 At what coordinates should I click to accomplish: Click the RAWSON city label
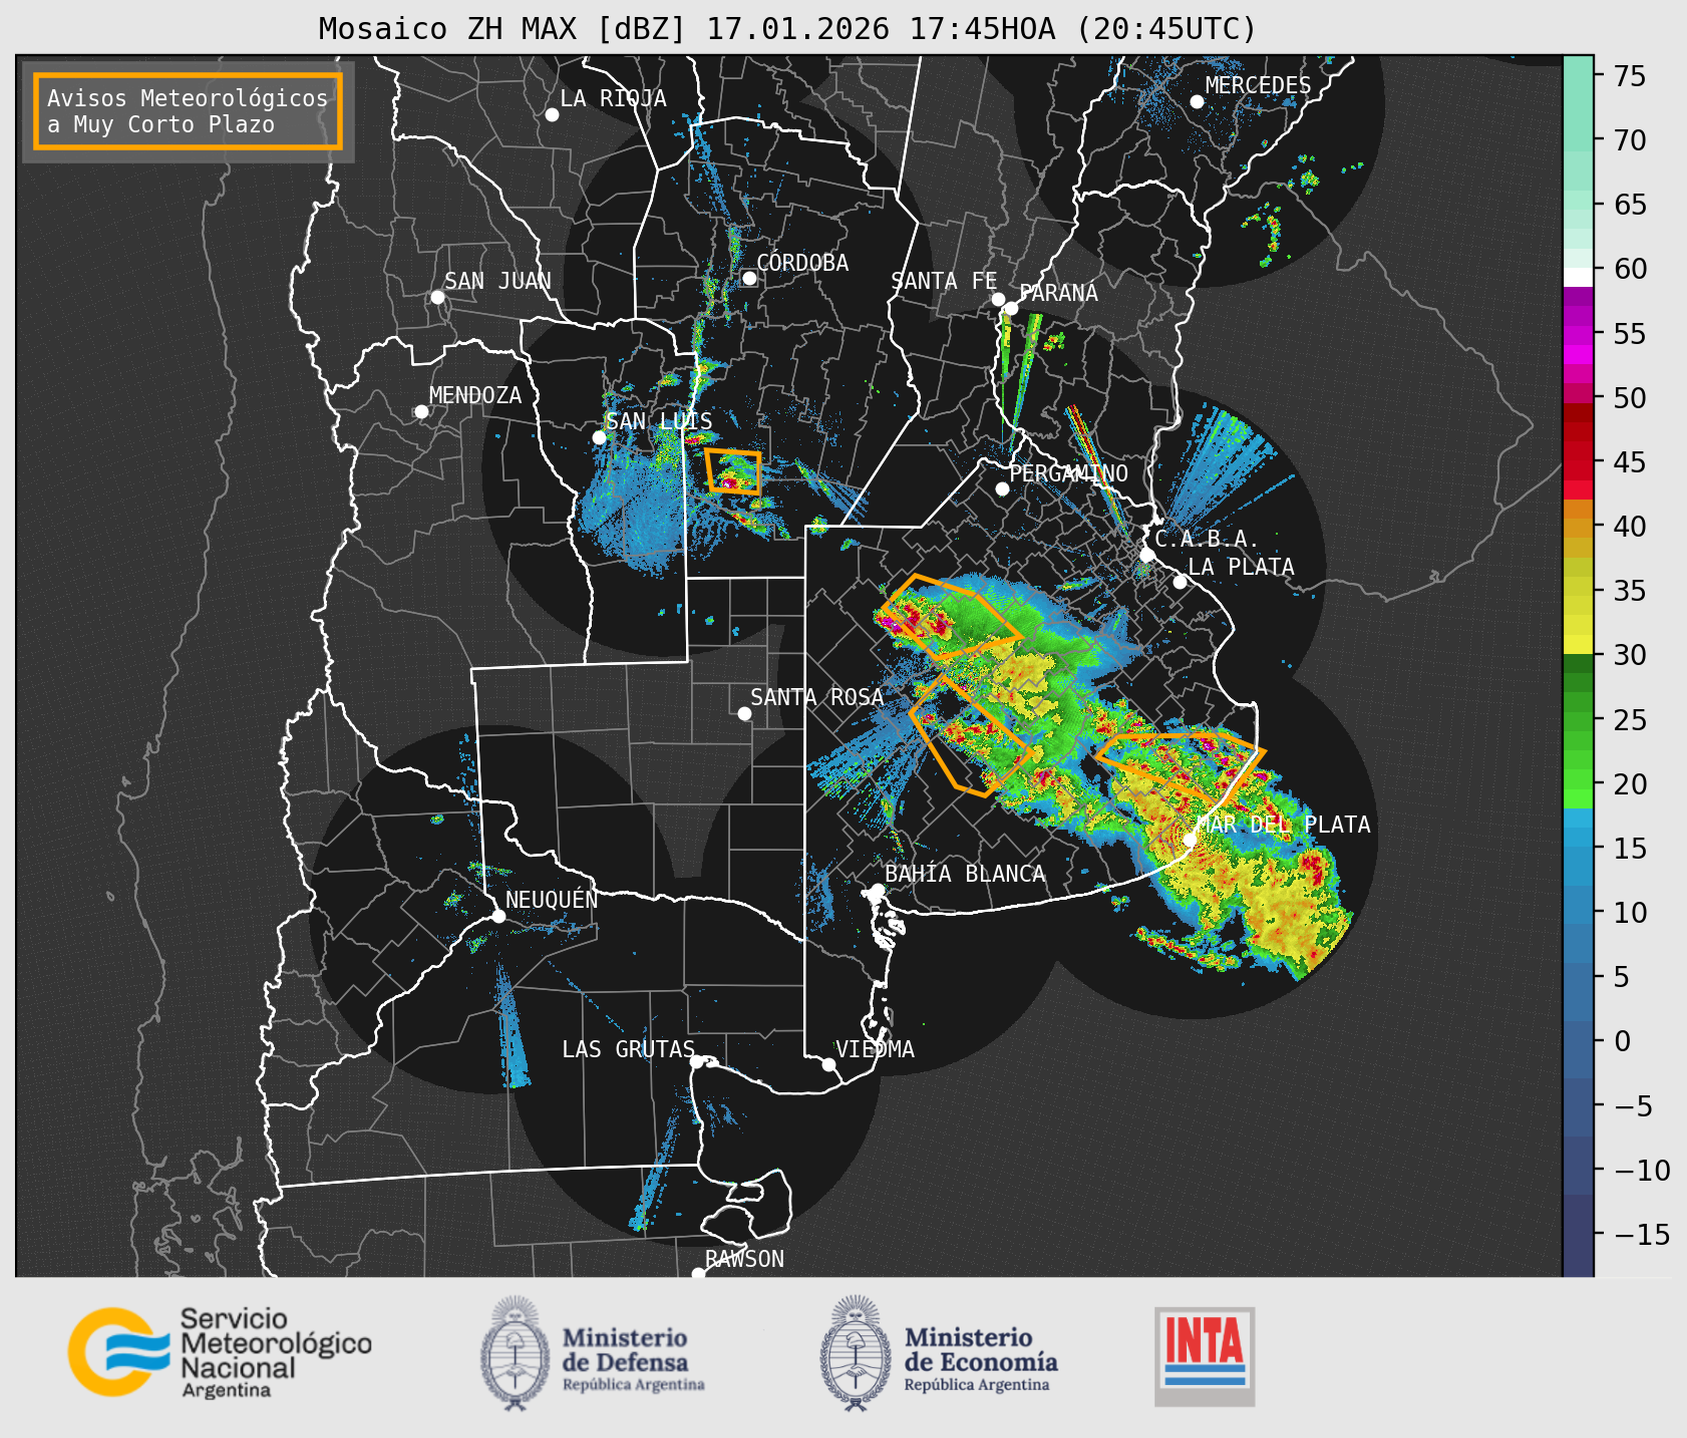745,1259
